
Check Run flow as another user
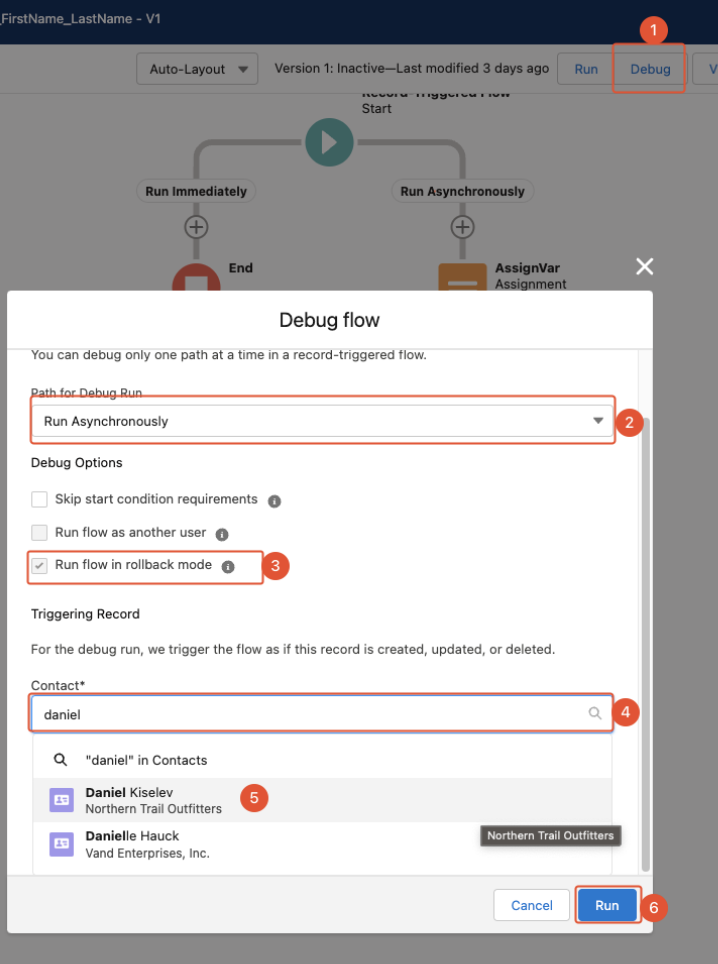pos(40,533)
